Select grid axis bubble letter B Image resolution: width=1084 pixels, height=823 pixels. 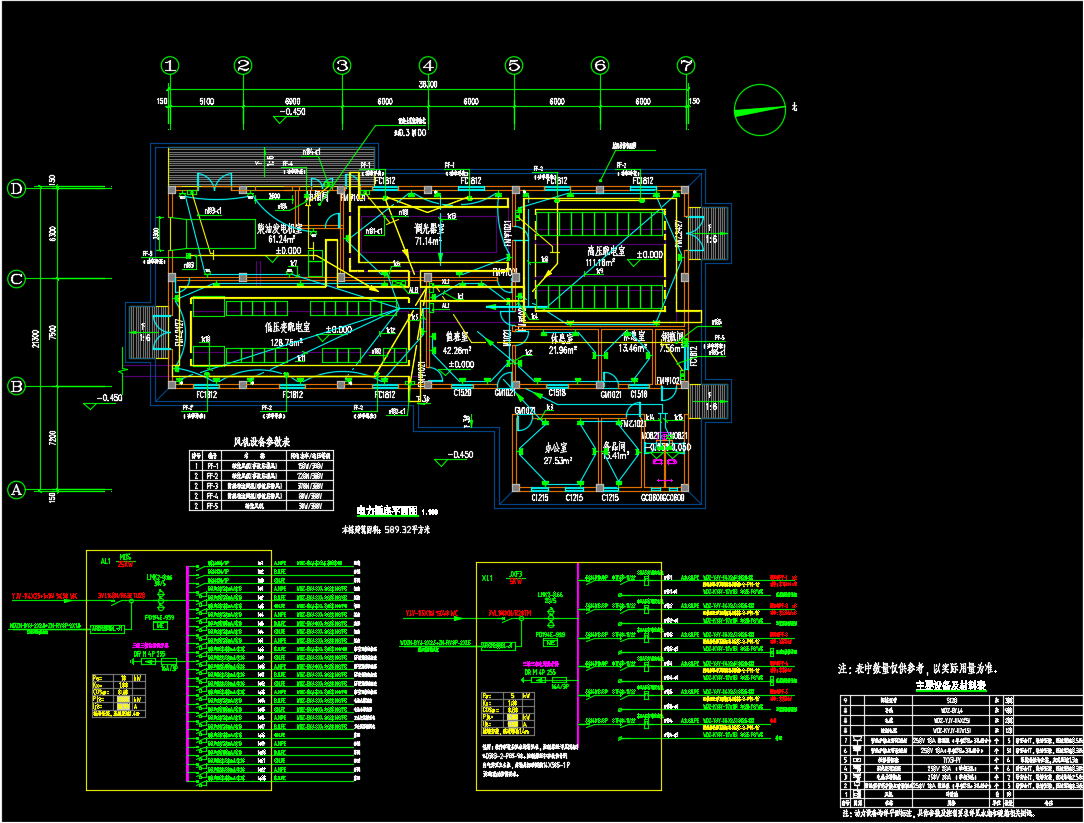16,386
